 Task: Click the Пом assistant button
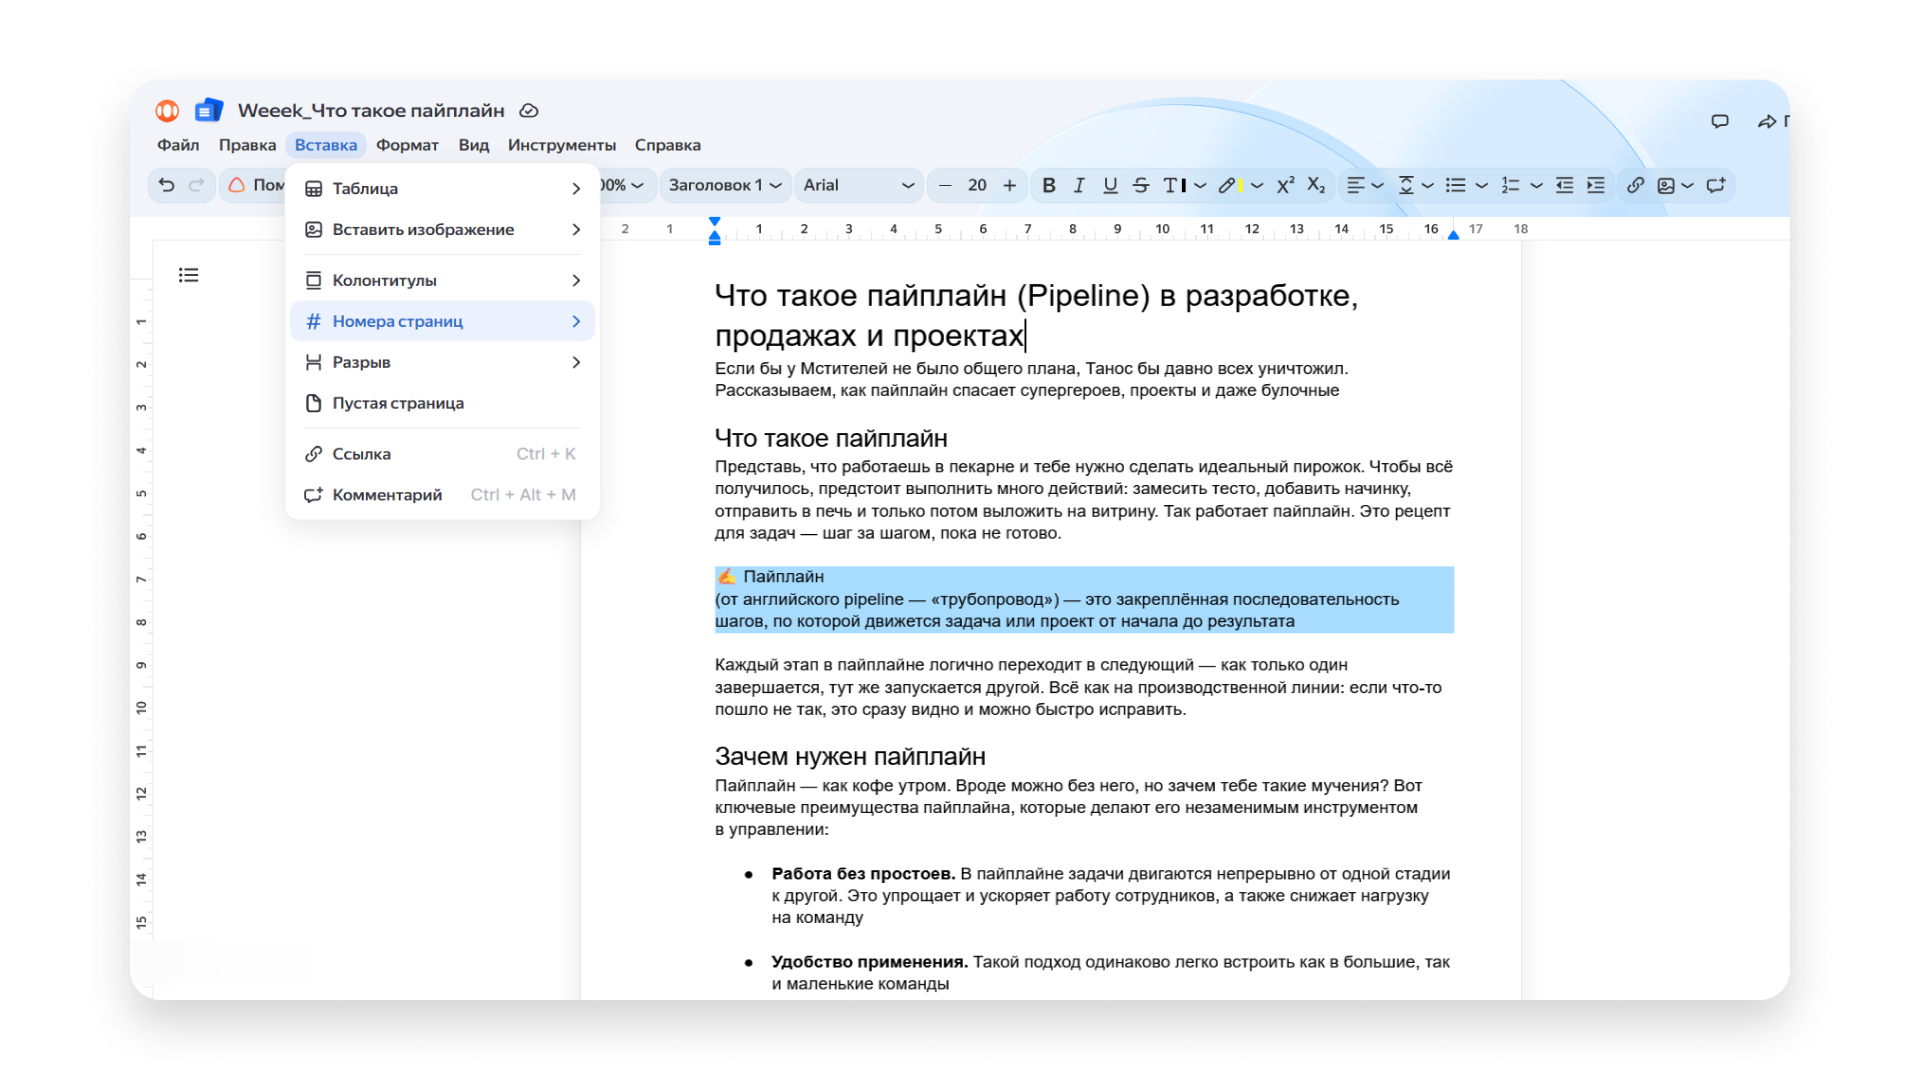(x=254, y=185)
